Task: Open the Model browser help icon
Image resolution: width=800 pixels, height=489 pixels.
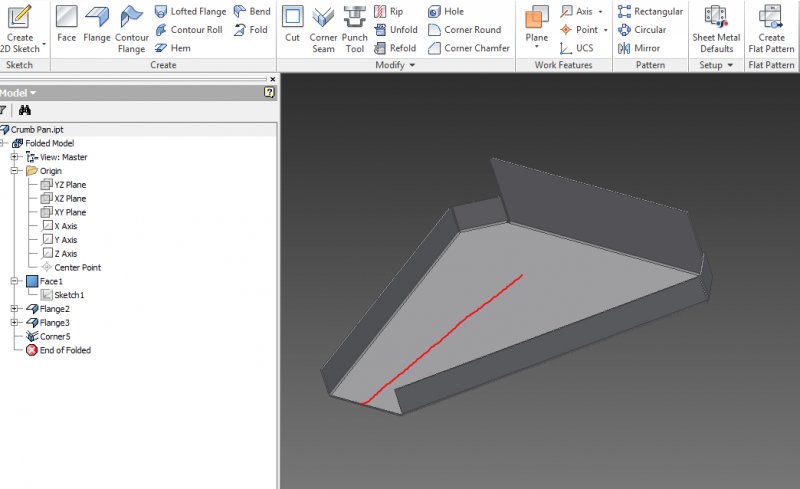Action: pyautogui.click(x=269, y=92)
